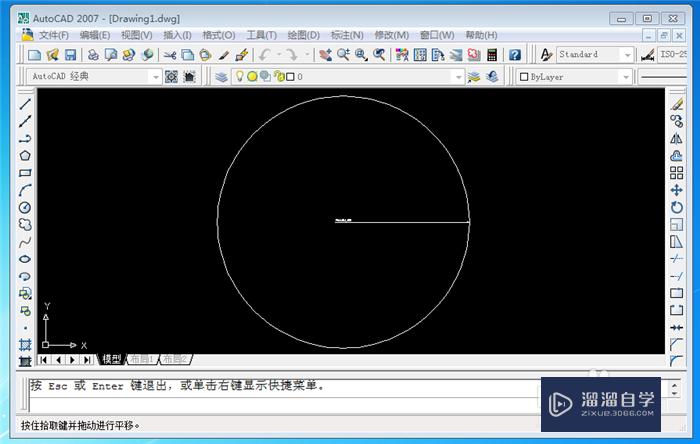Open the 绘图(D) menu

point(304,35)
